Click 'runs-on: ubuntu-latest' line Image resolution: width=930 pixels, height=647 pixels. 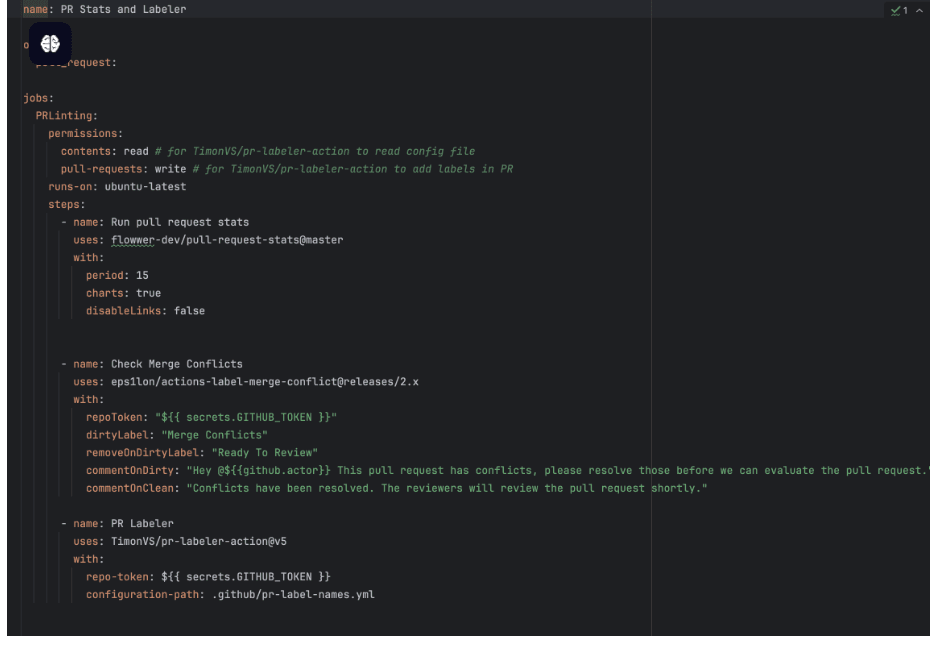pyautogui.click(x=117, y=187)
